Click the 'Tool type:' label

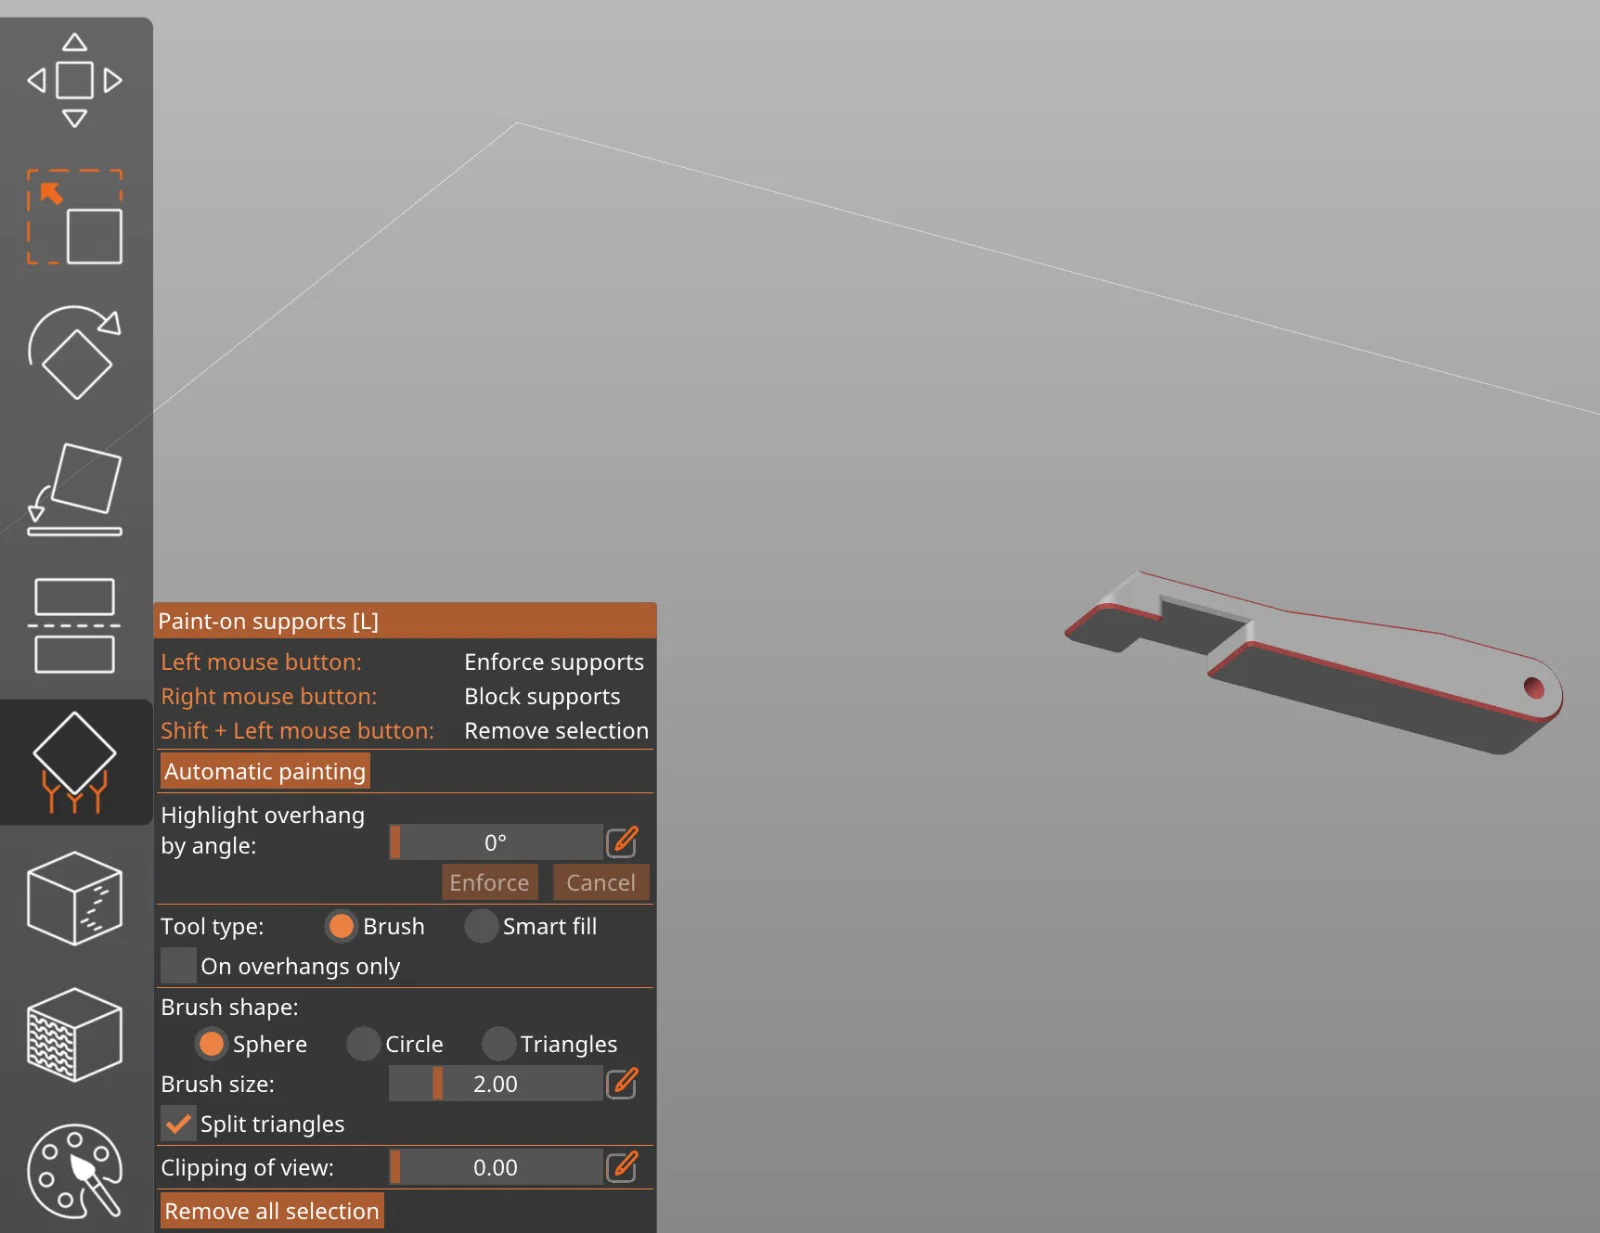212,926
